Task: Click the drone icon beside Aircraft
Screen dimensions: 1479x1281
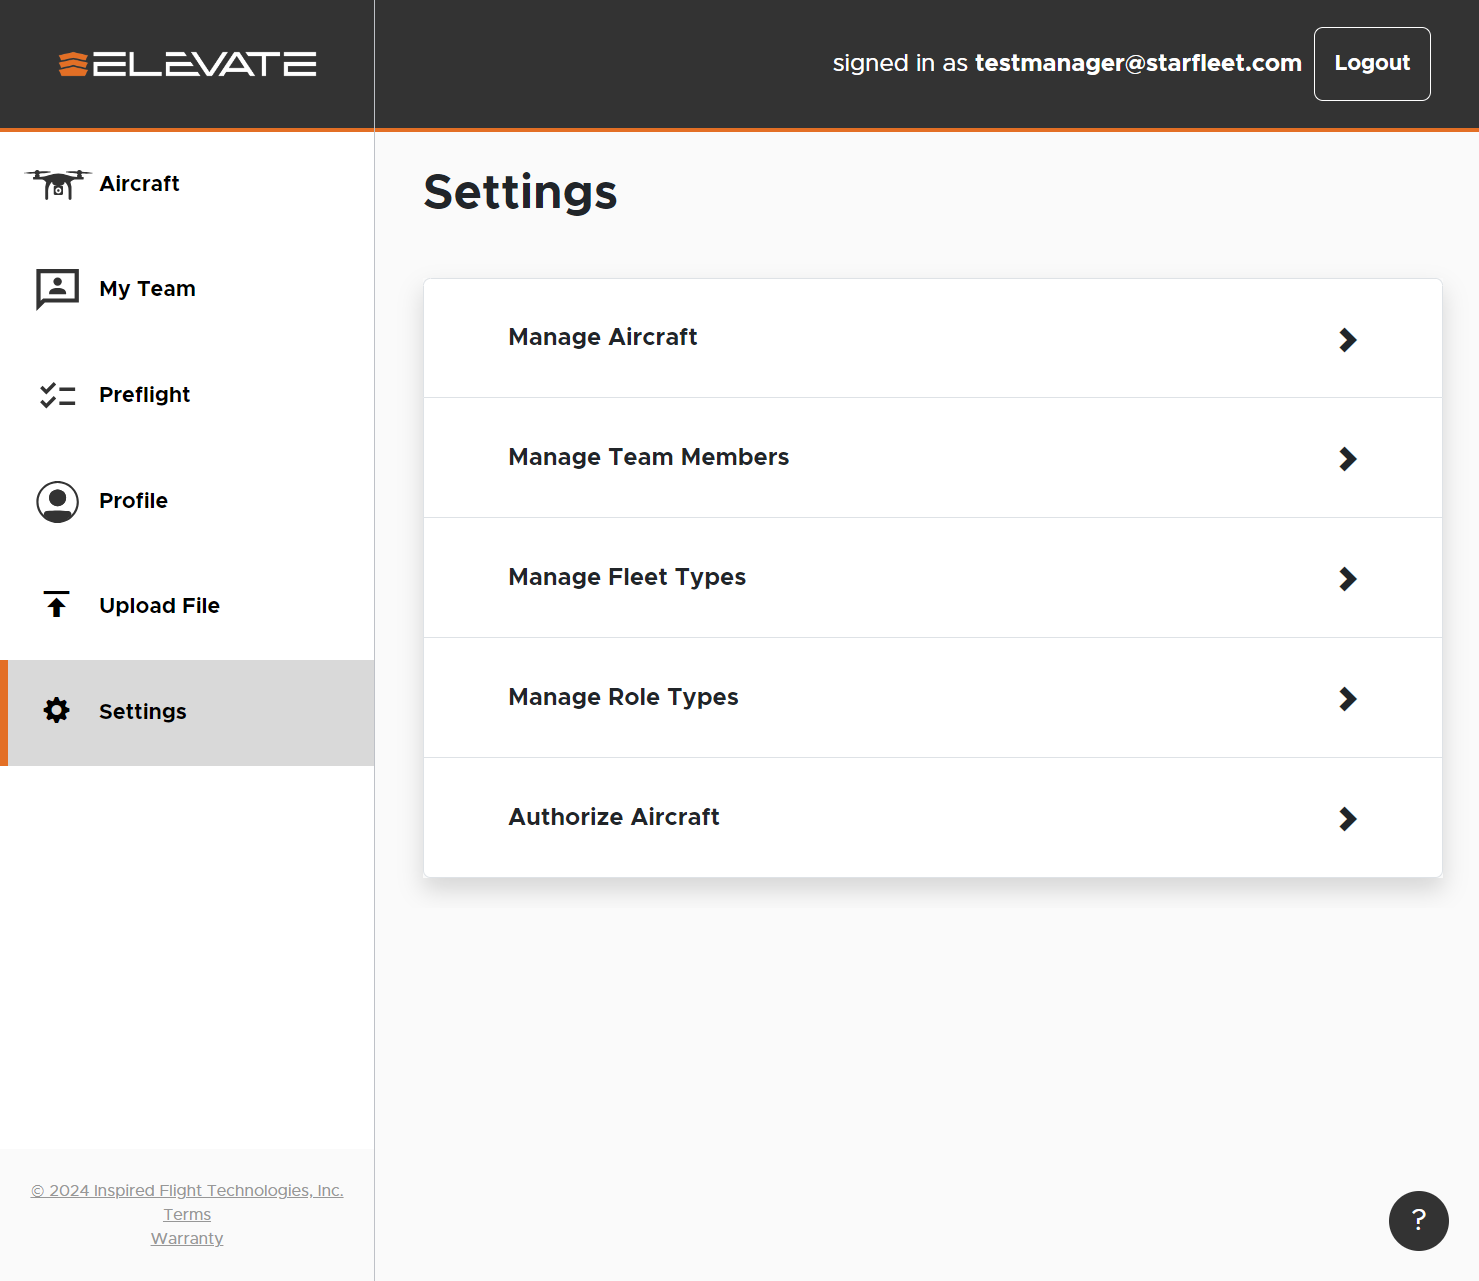Action: pos(58,184)
